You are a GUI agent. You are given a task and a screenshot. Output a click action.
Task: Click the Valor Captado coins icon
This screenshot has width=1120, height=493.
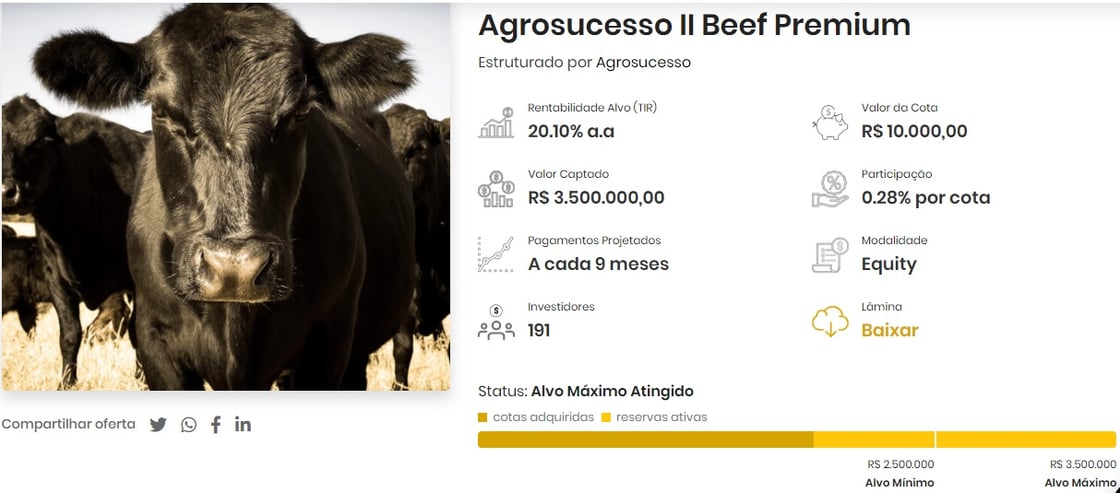[x=496, y=188]
